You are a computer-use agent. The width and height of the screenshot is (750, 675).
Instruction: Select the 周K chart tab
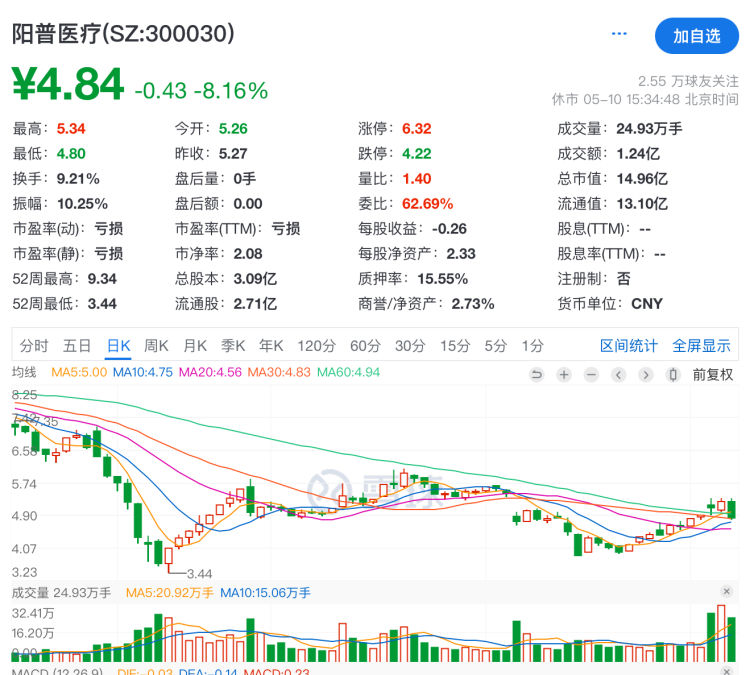tap(156, 345)
